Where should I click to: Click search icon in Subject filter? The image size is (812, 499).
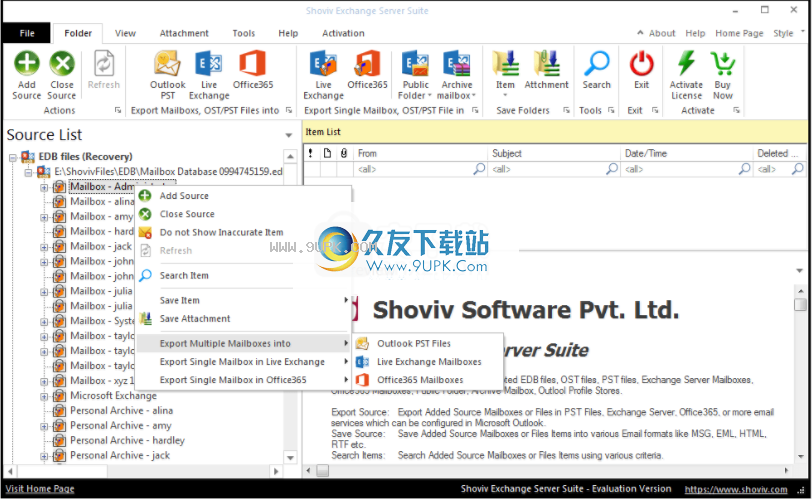pos(613,169)
